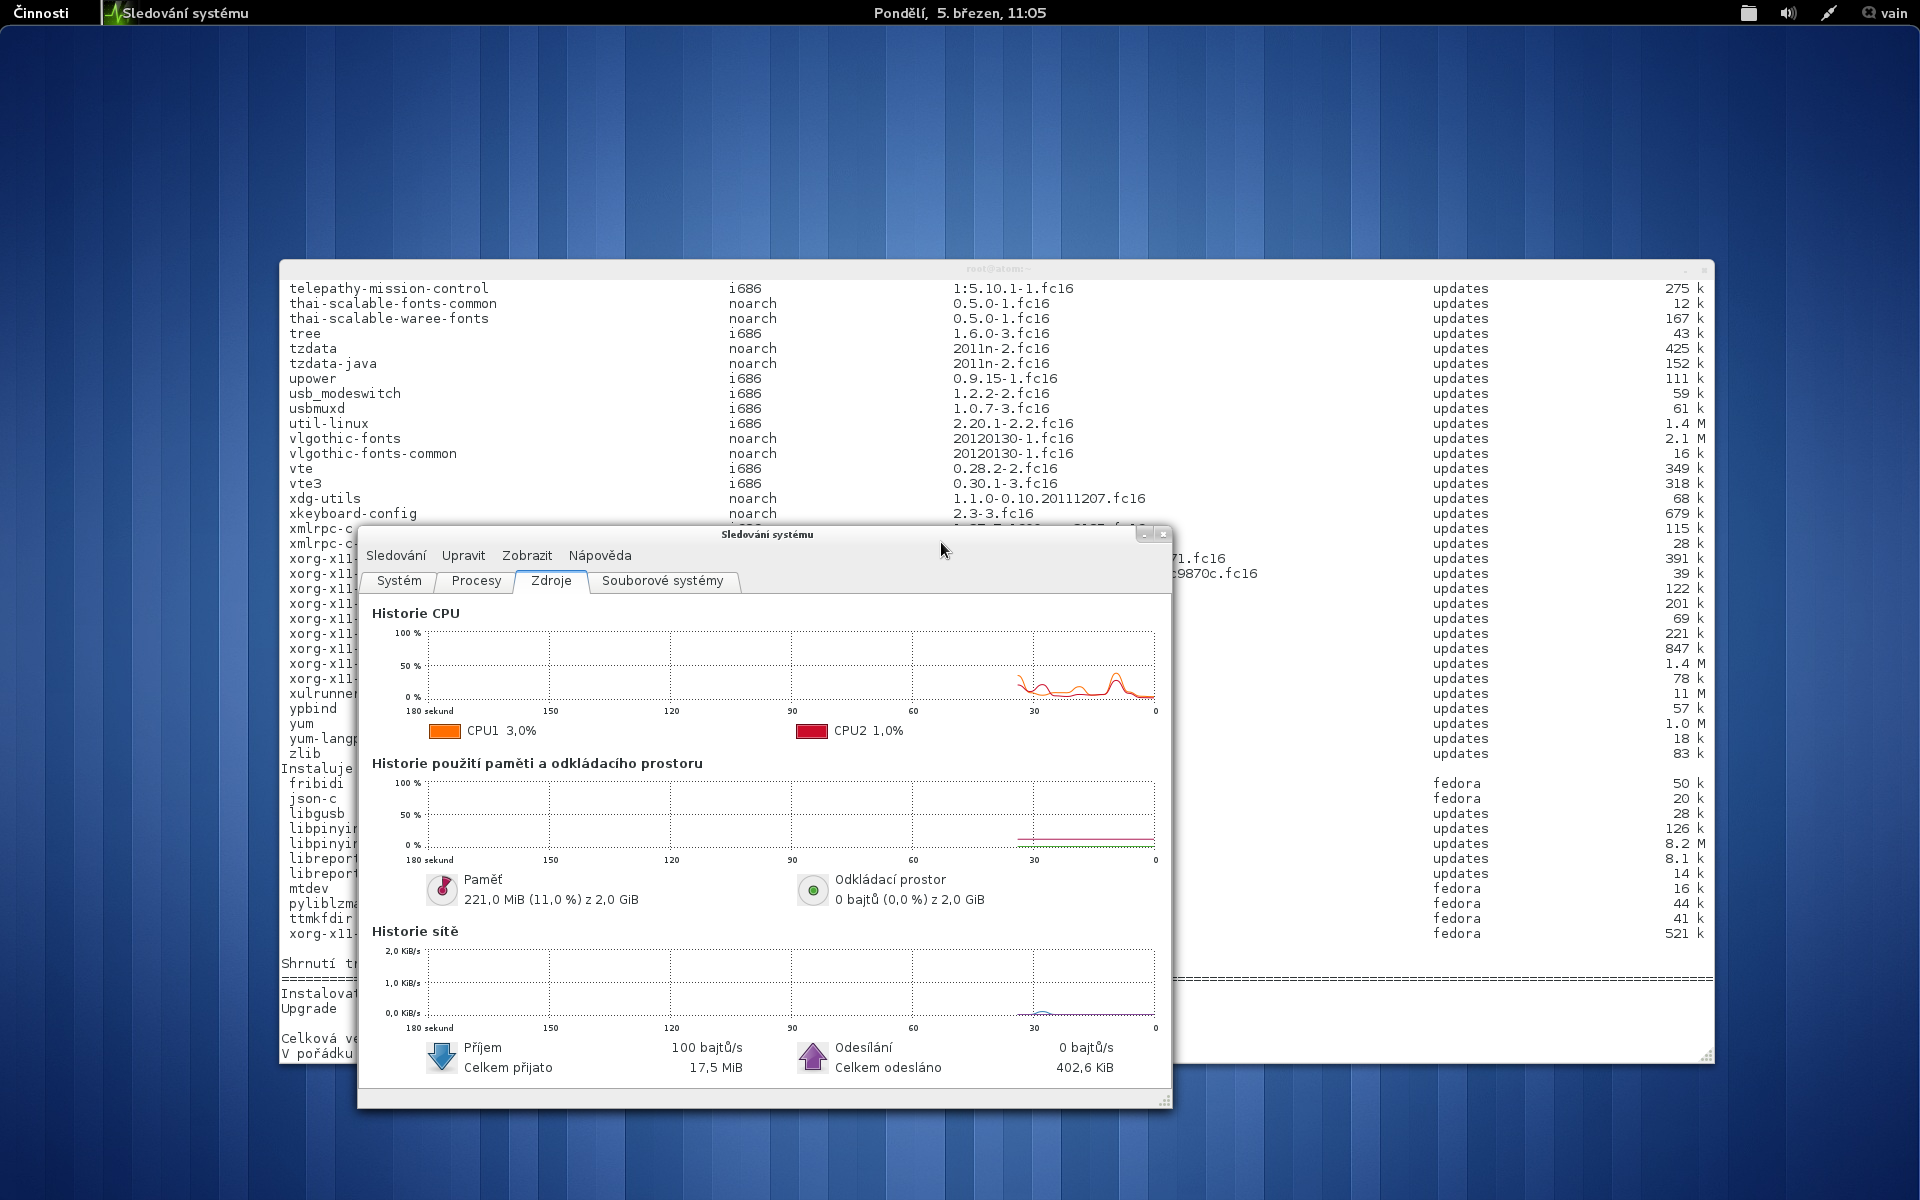This screenshot has width=1920, height=1200.
Task: Open the CPU2 red color swatch
Action: pos(812,731)
